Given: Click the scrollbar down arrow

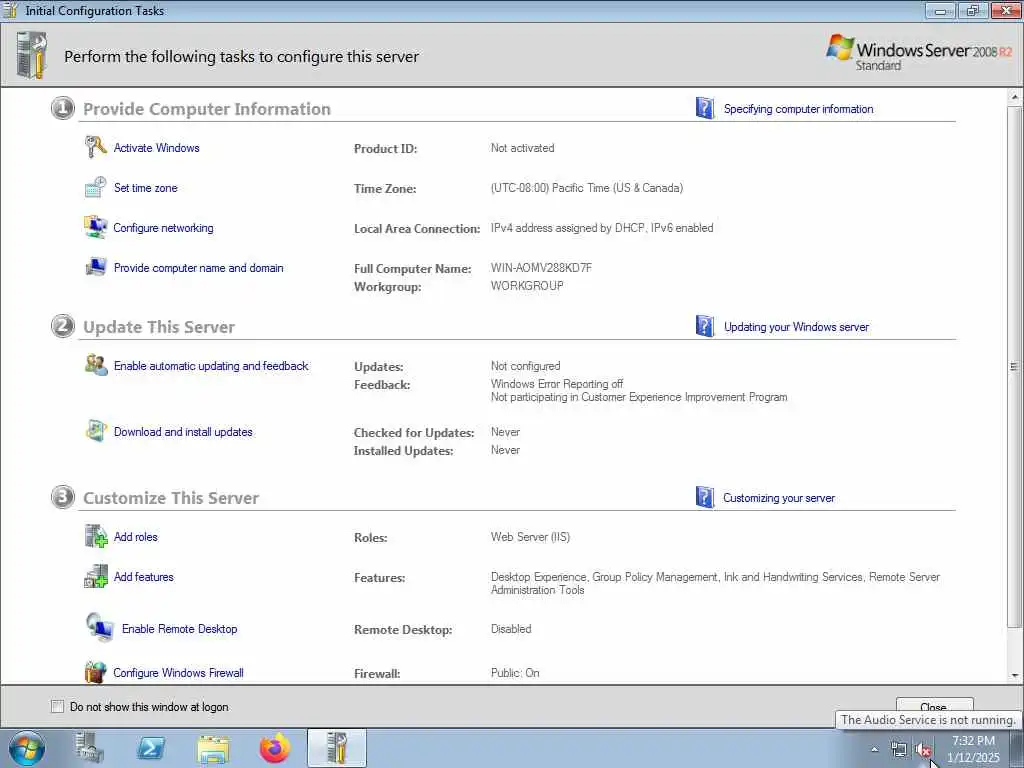Looking at the screenshot, I should 1015,675.
